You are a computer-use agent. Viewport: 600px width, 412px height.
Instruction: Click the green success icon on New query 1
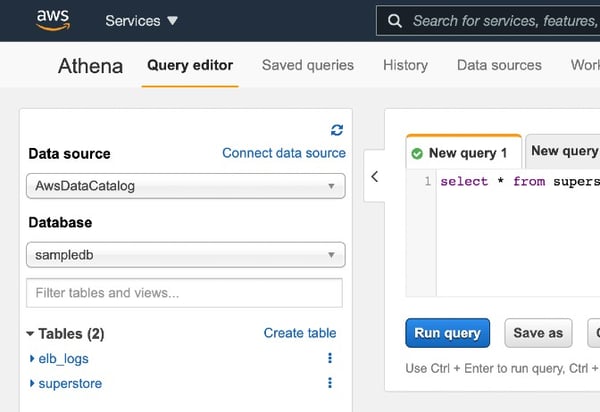(417, 153)
